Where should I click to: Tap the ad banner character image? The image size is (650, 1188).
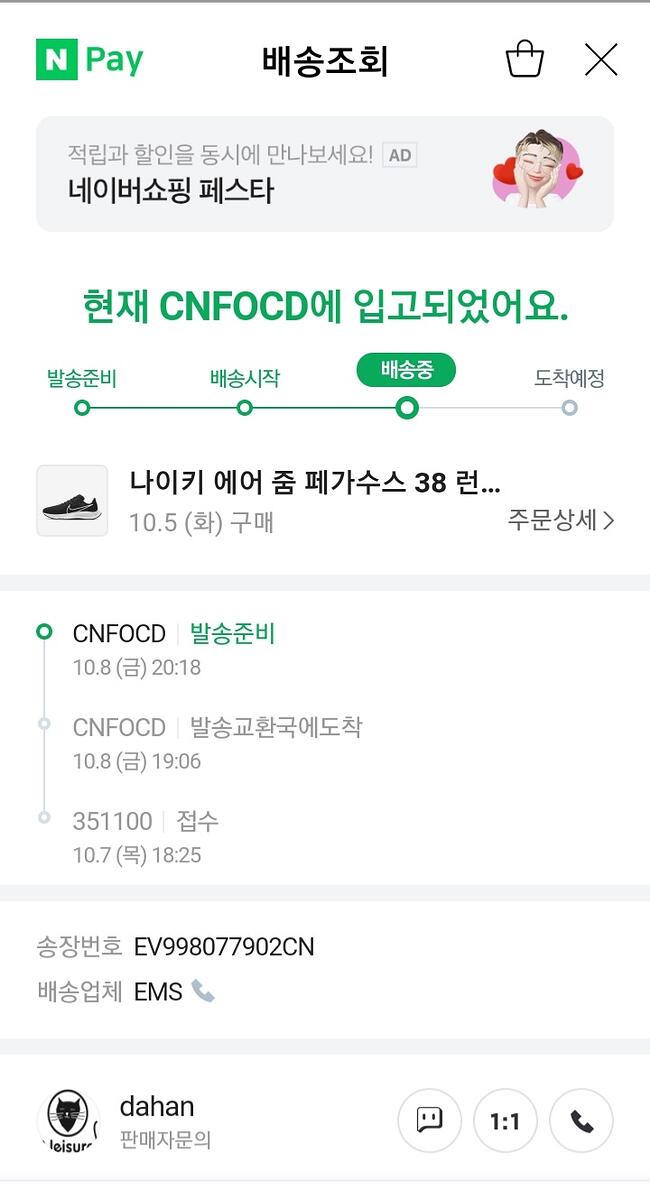coord(538,171)
